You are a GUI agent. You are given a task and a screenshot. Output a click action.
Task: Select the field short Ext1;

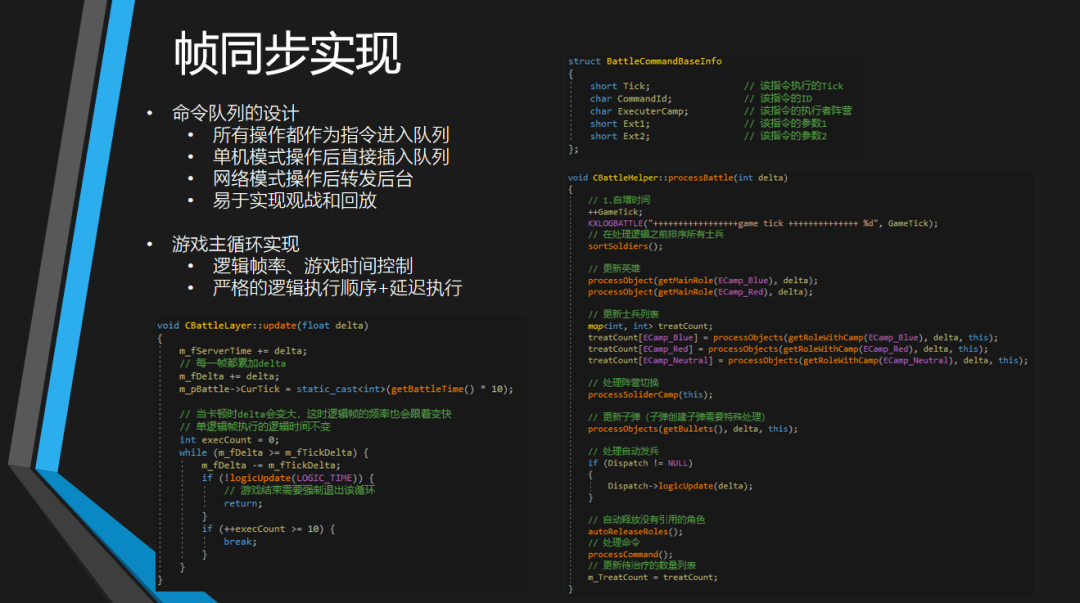coord(620,124)
